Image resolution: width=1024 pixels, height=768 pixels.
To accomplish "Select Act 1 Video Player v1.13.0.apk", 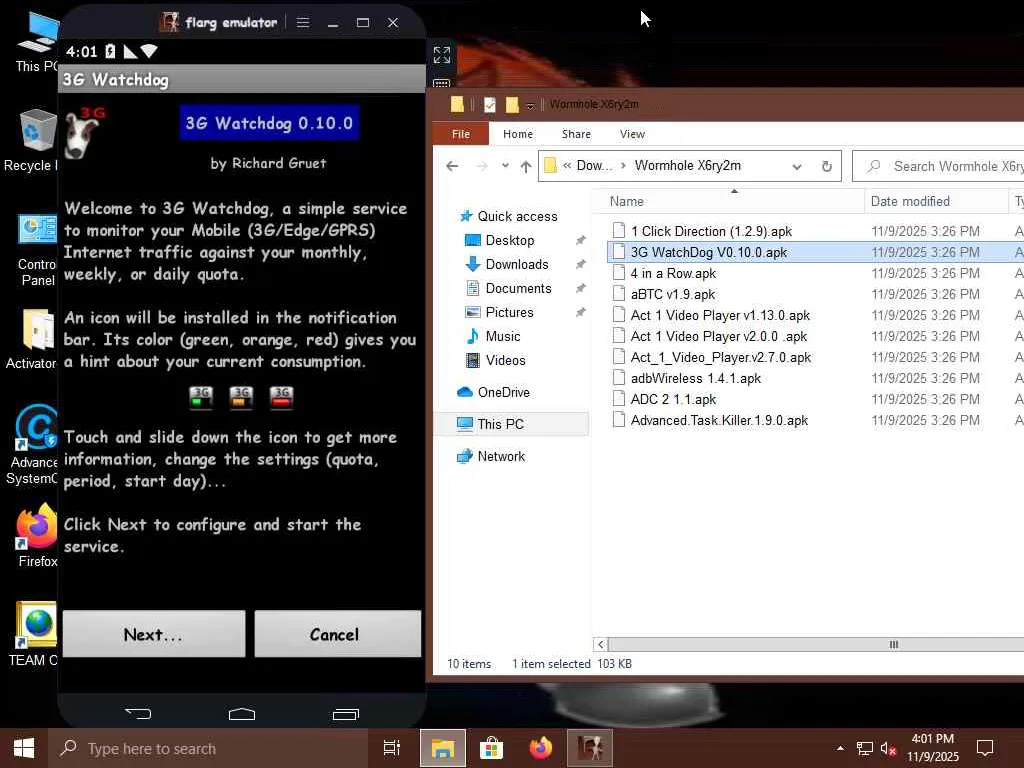I will coord(720,315).
